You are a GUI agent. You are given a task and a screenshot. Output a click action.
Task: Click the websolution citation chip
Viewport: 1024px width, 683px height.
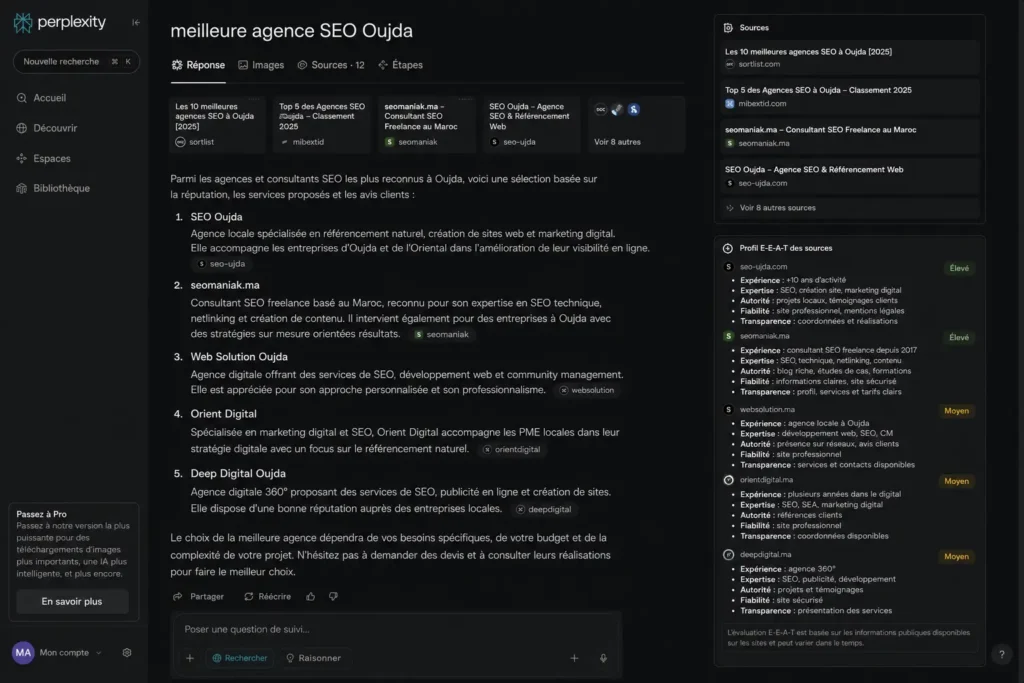pyautogui.click(x=586, y=390)
